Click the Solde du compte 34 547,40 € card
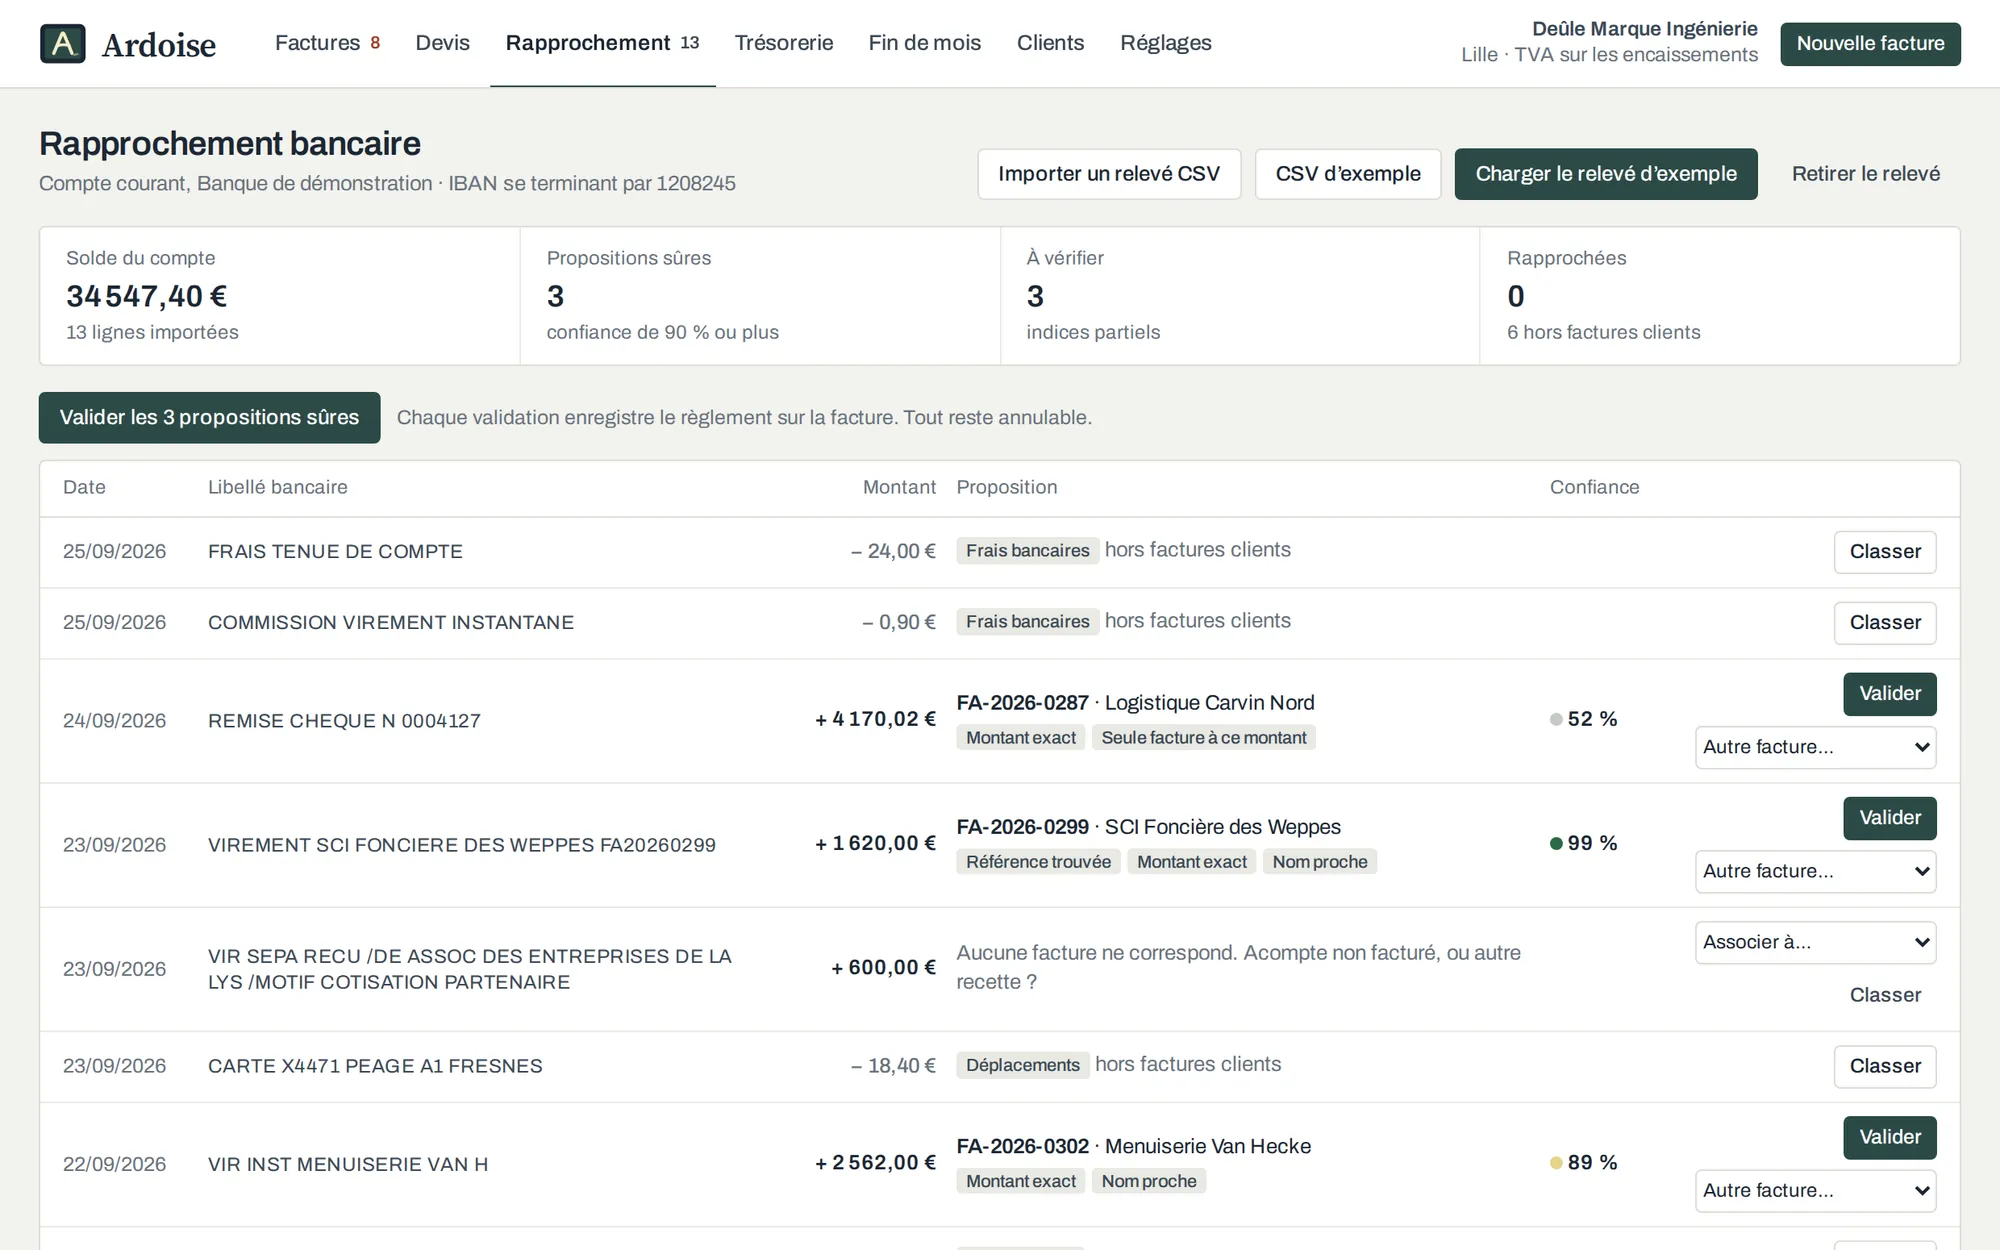 click(280, 296)
